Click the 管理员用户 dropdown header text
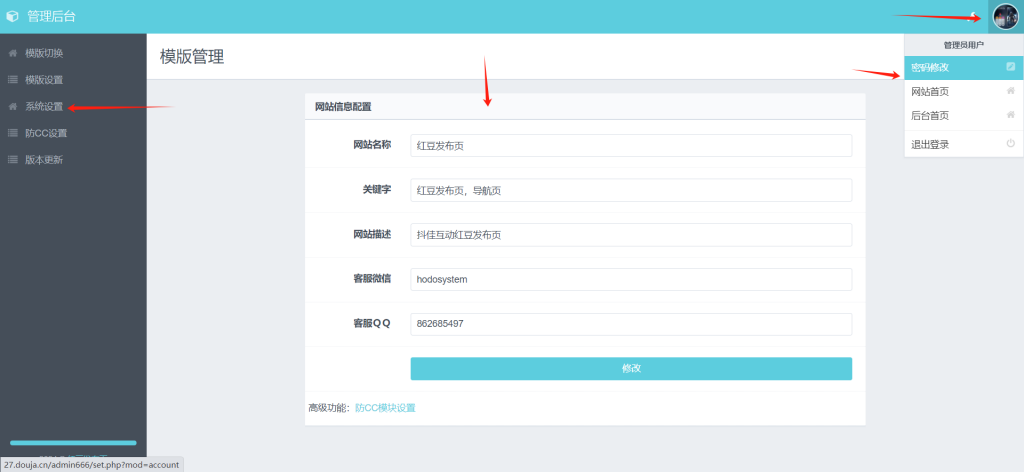 pos(963,45)
